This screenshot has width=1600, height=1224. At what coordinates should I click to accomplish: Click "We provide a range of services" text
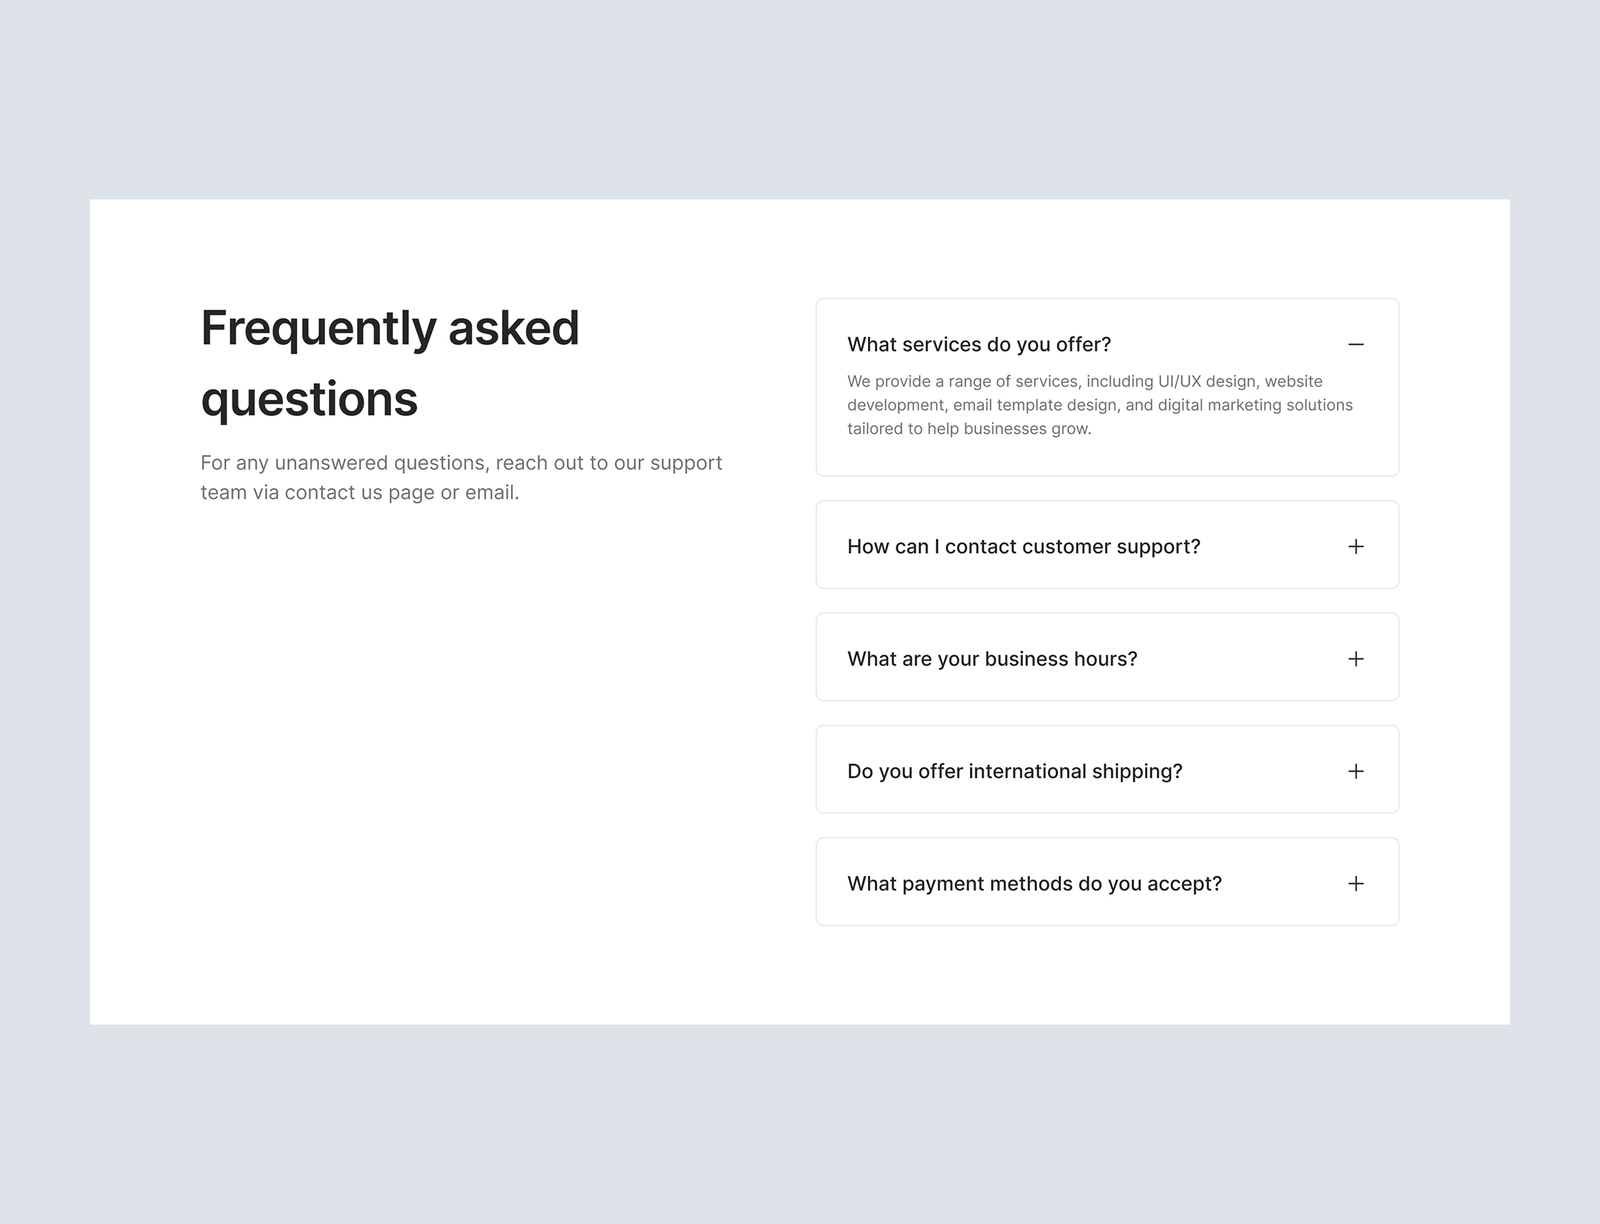pyautogui.click(x=962, y=381)
